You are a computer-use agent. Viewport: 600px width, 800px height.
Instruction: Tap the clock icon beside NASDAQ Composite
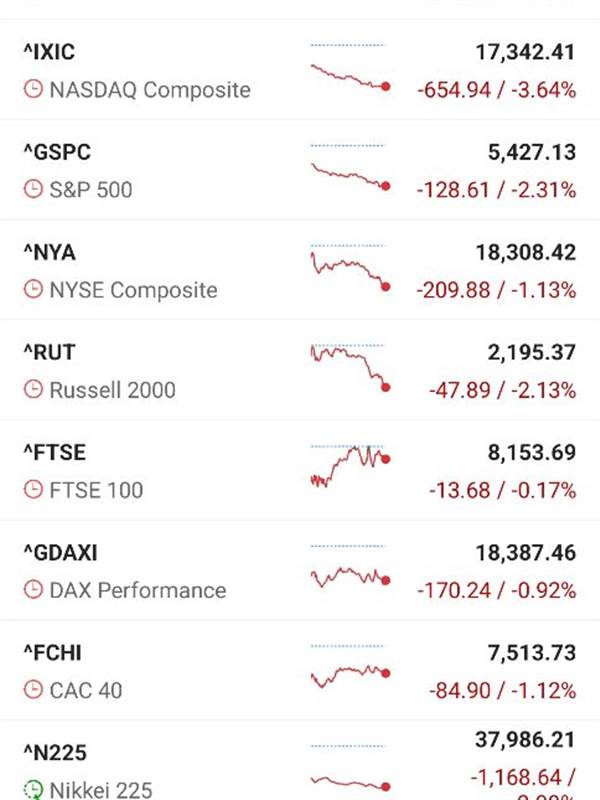(x=33, y=89)
